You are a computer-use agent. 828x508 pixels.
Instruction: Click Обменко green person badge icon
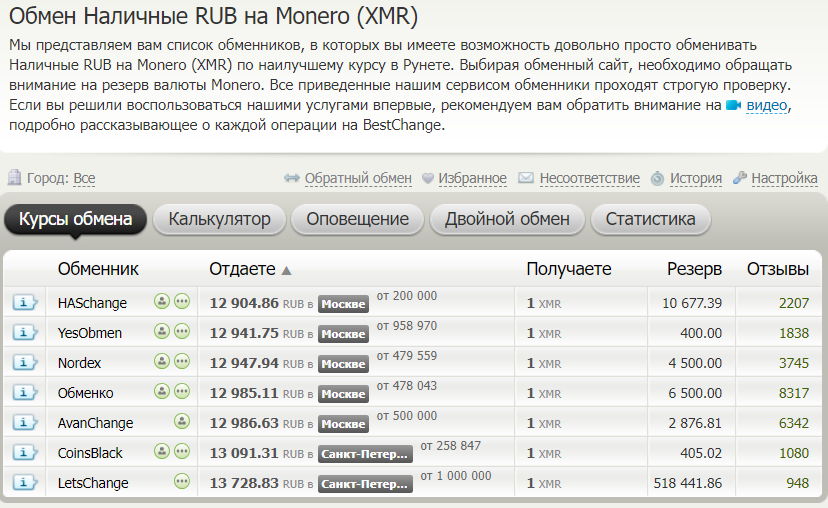pos(162,392)
